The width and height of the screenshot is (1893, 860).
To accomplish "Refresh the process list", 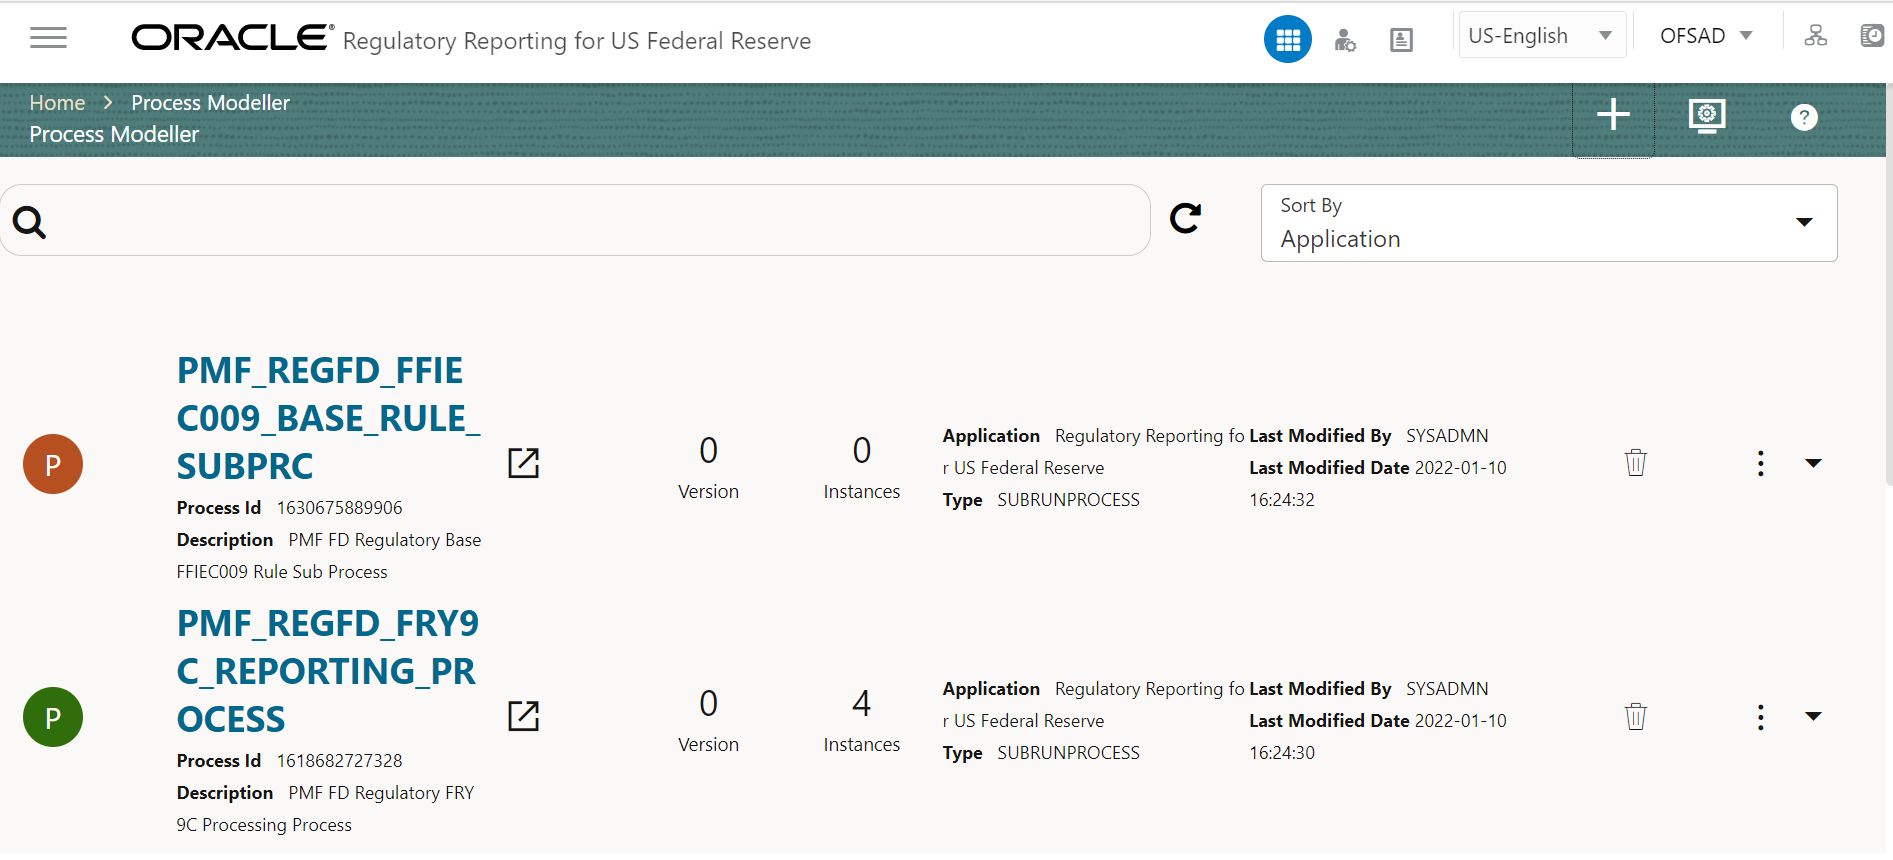I will tap(1186, 218).
